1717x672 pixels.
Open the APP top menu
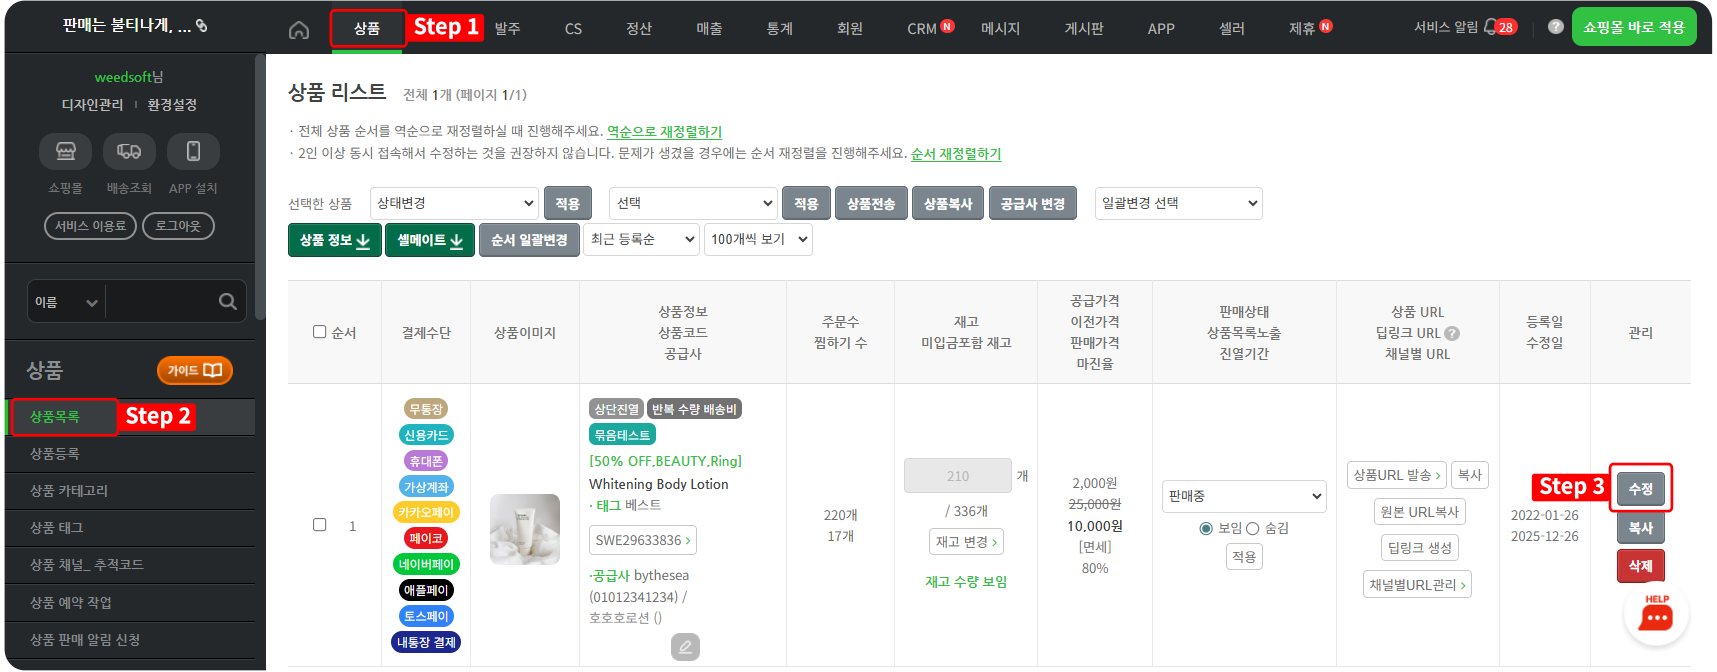tap(1161, 29)
